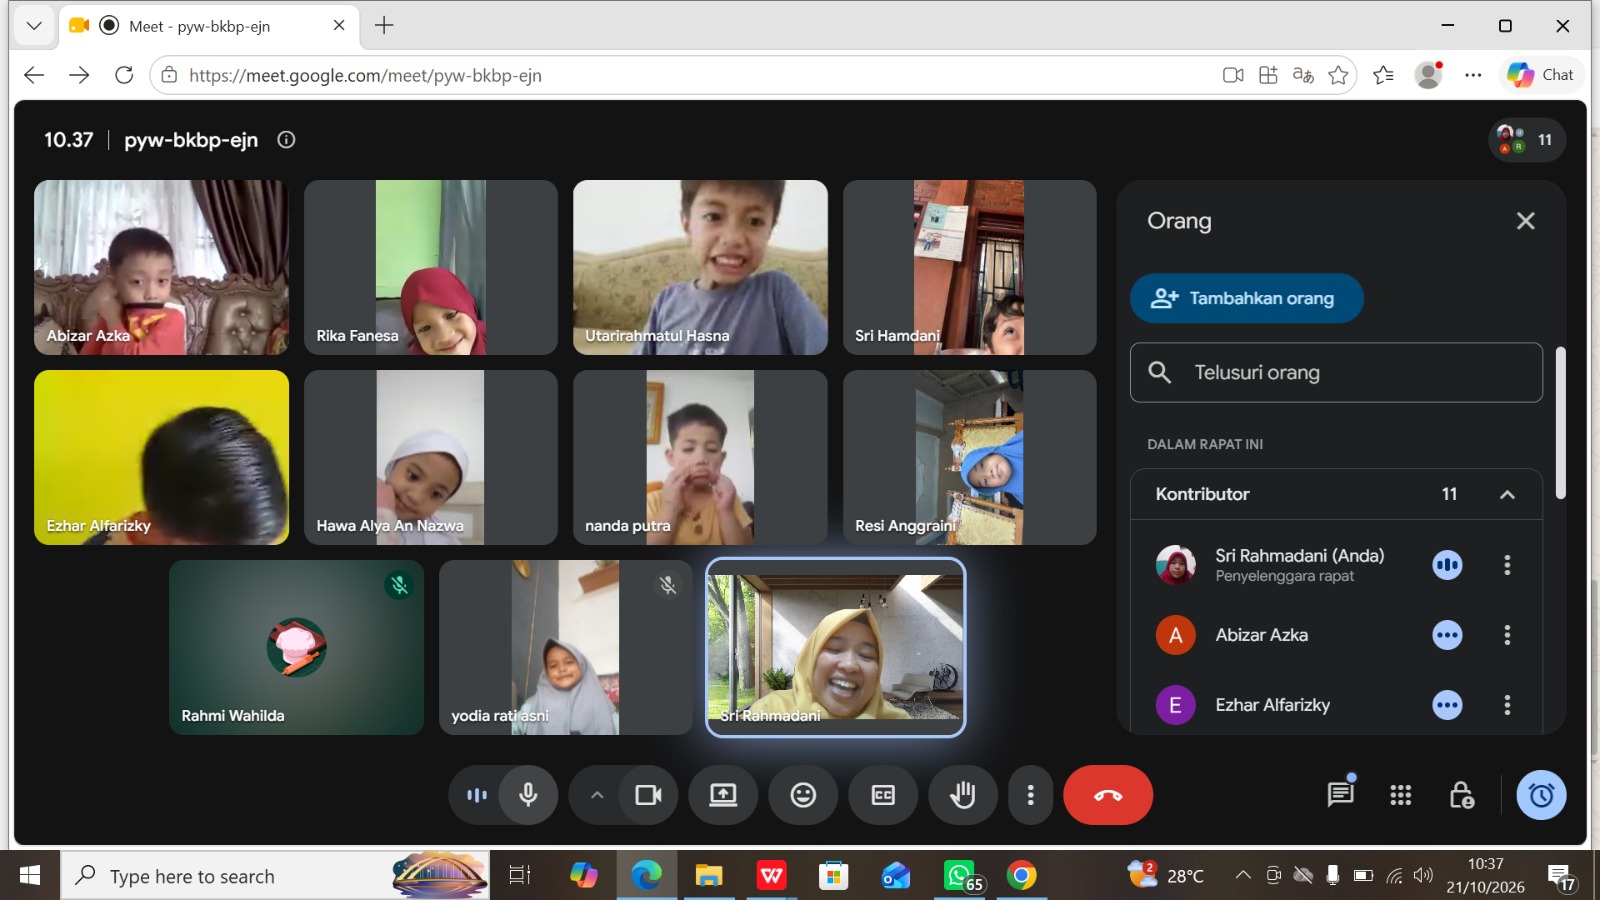Collapse the Kontributor section
Viewport: 1600px width, 900px height.
1507,494
